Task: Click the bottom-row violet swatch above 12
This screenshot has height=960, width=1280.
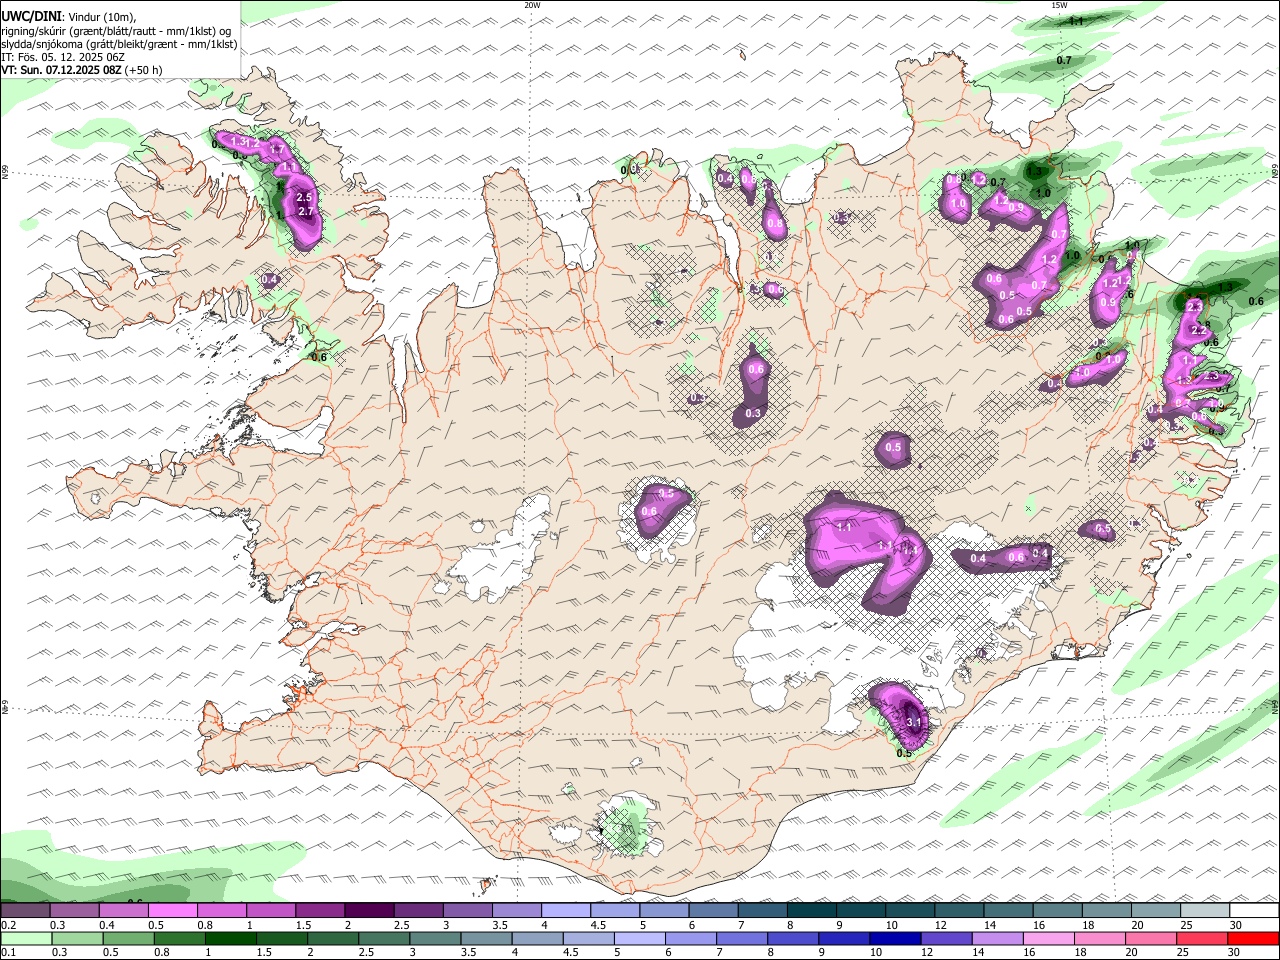Action: pos(947,938)
